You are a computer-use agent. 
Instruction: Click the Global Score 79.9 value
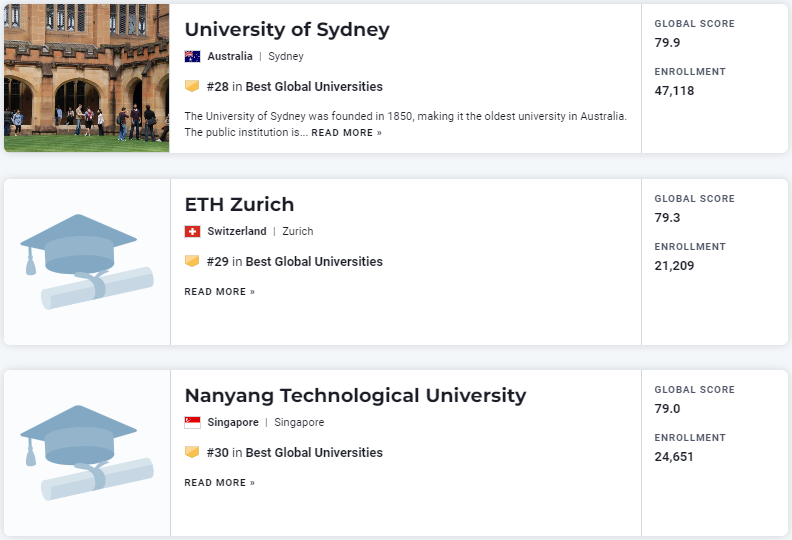click(x=667, y=43)
